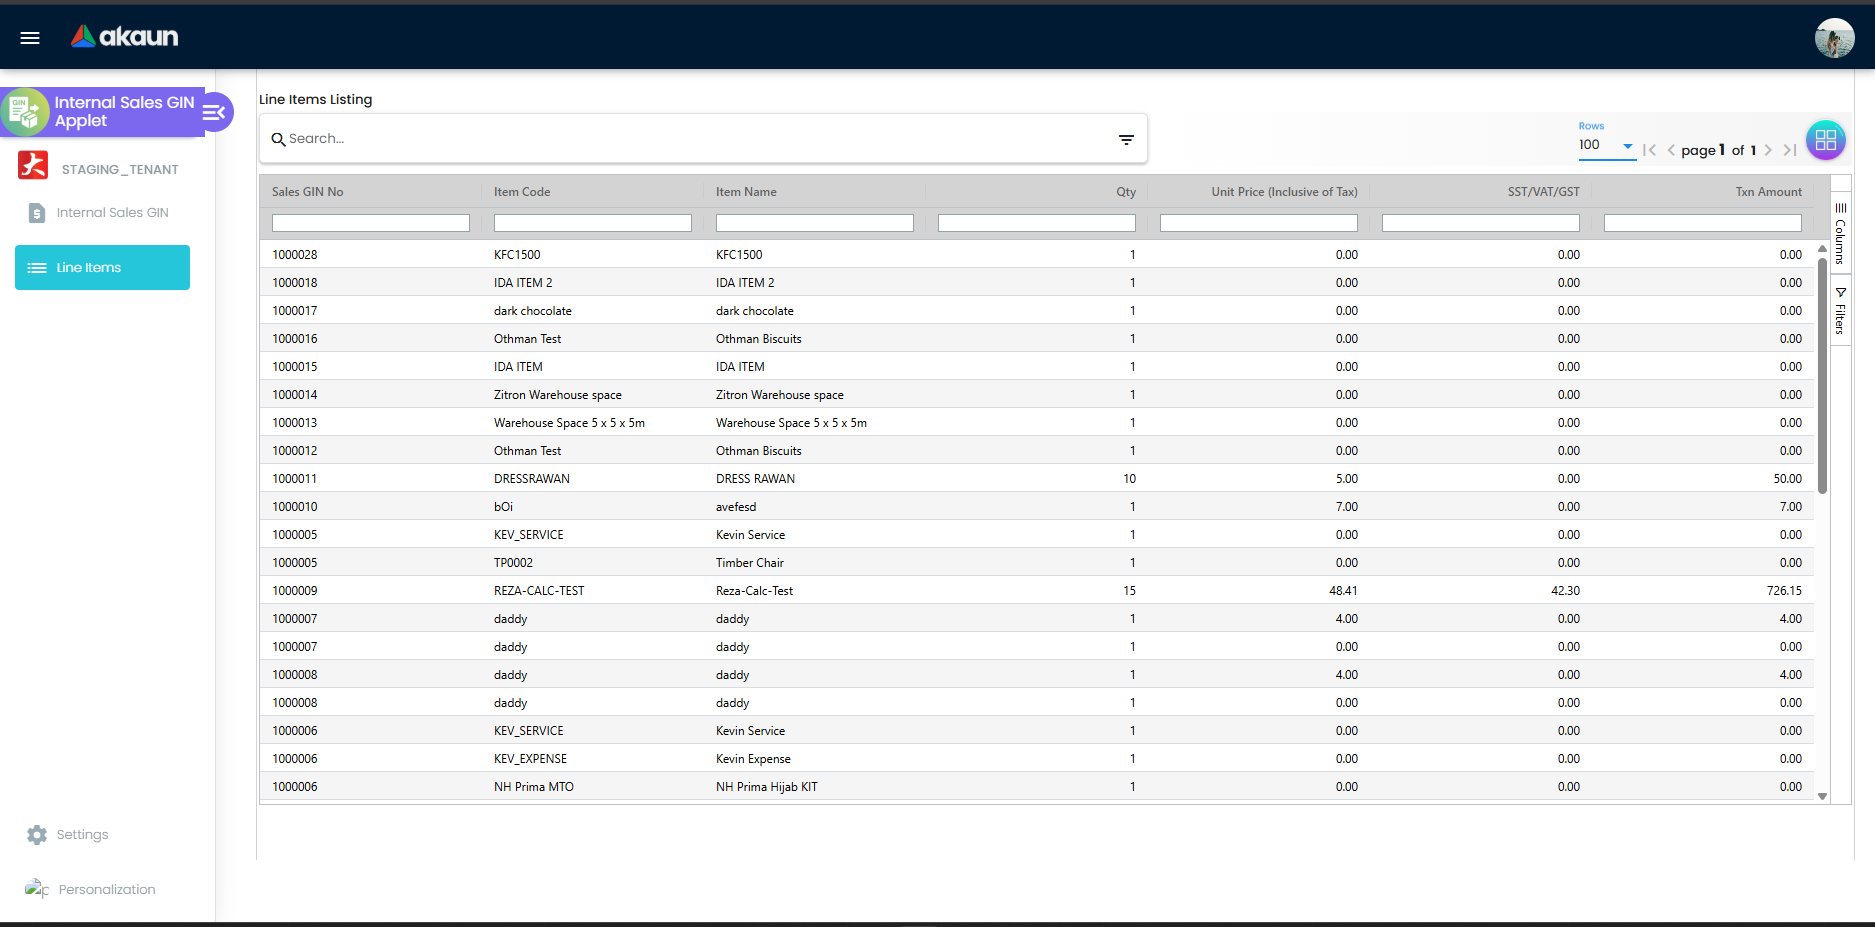
Task: Select Line Items menu item
Action: coord(102,268)
